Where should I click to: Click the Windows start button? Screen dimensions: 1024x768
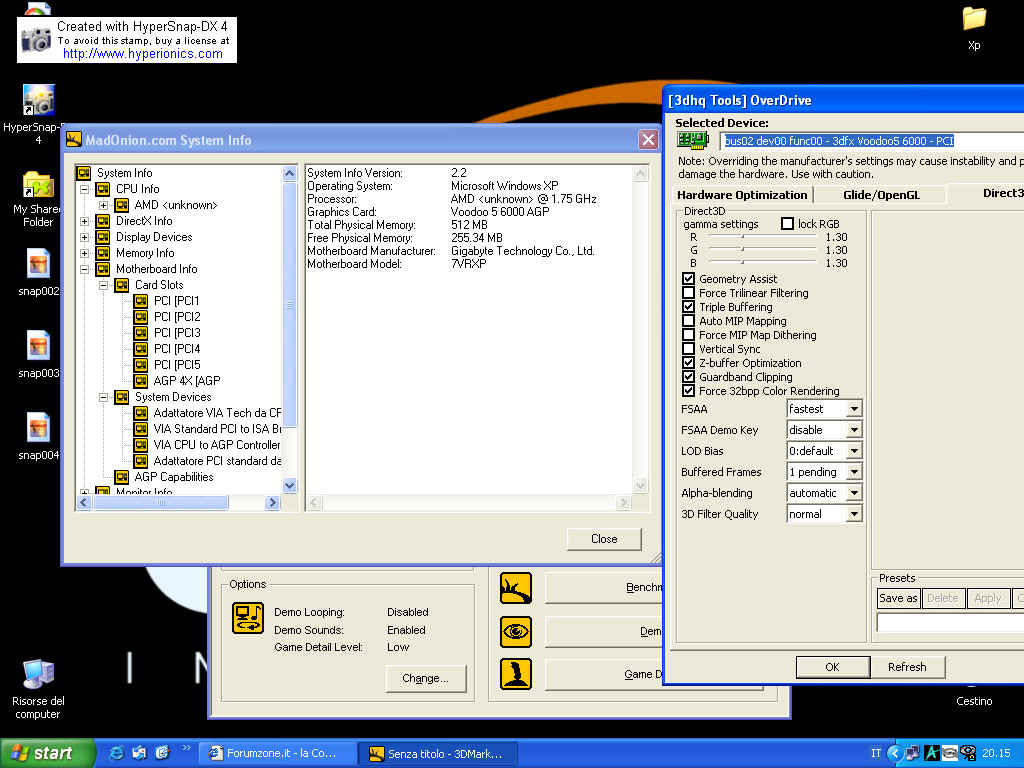pos(47,753)
